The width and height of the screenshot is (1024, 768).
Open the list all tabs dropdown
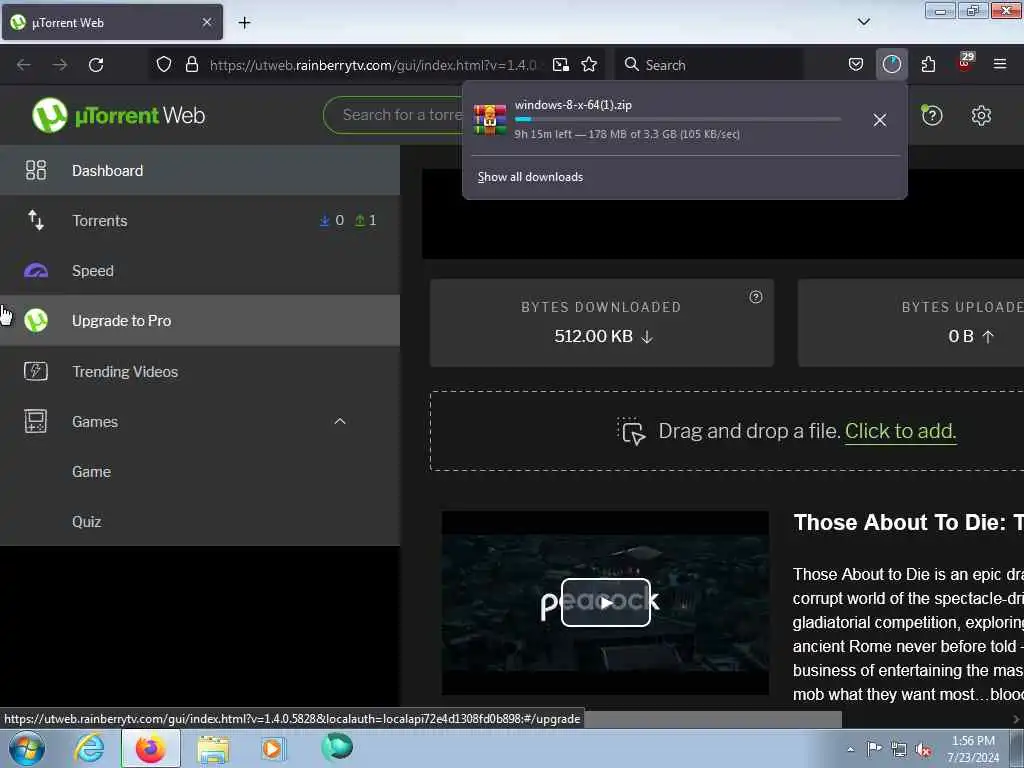pyautogui.click(x=864, y=22)
